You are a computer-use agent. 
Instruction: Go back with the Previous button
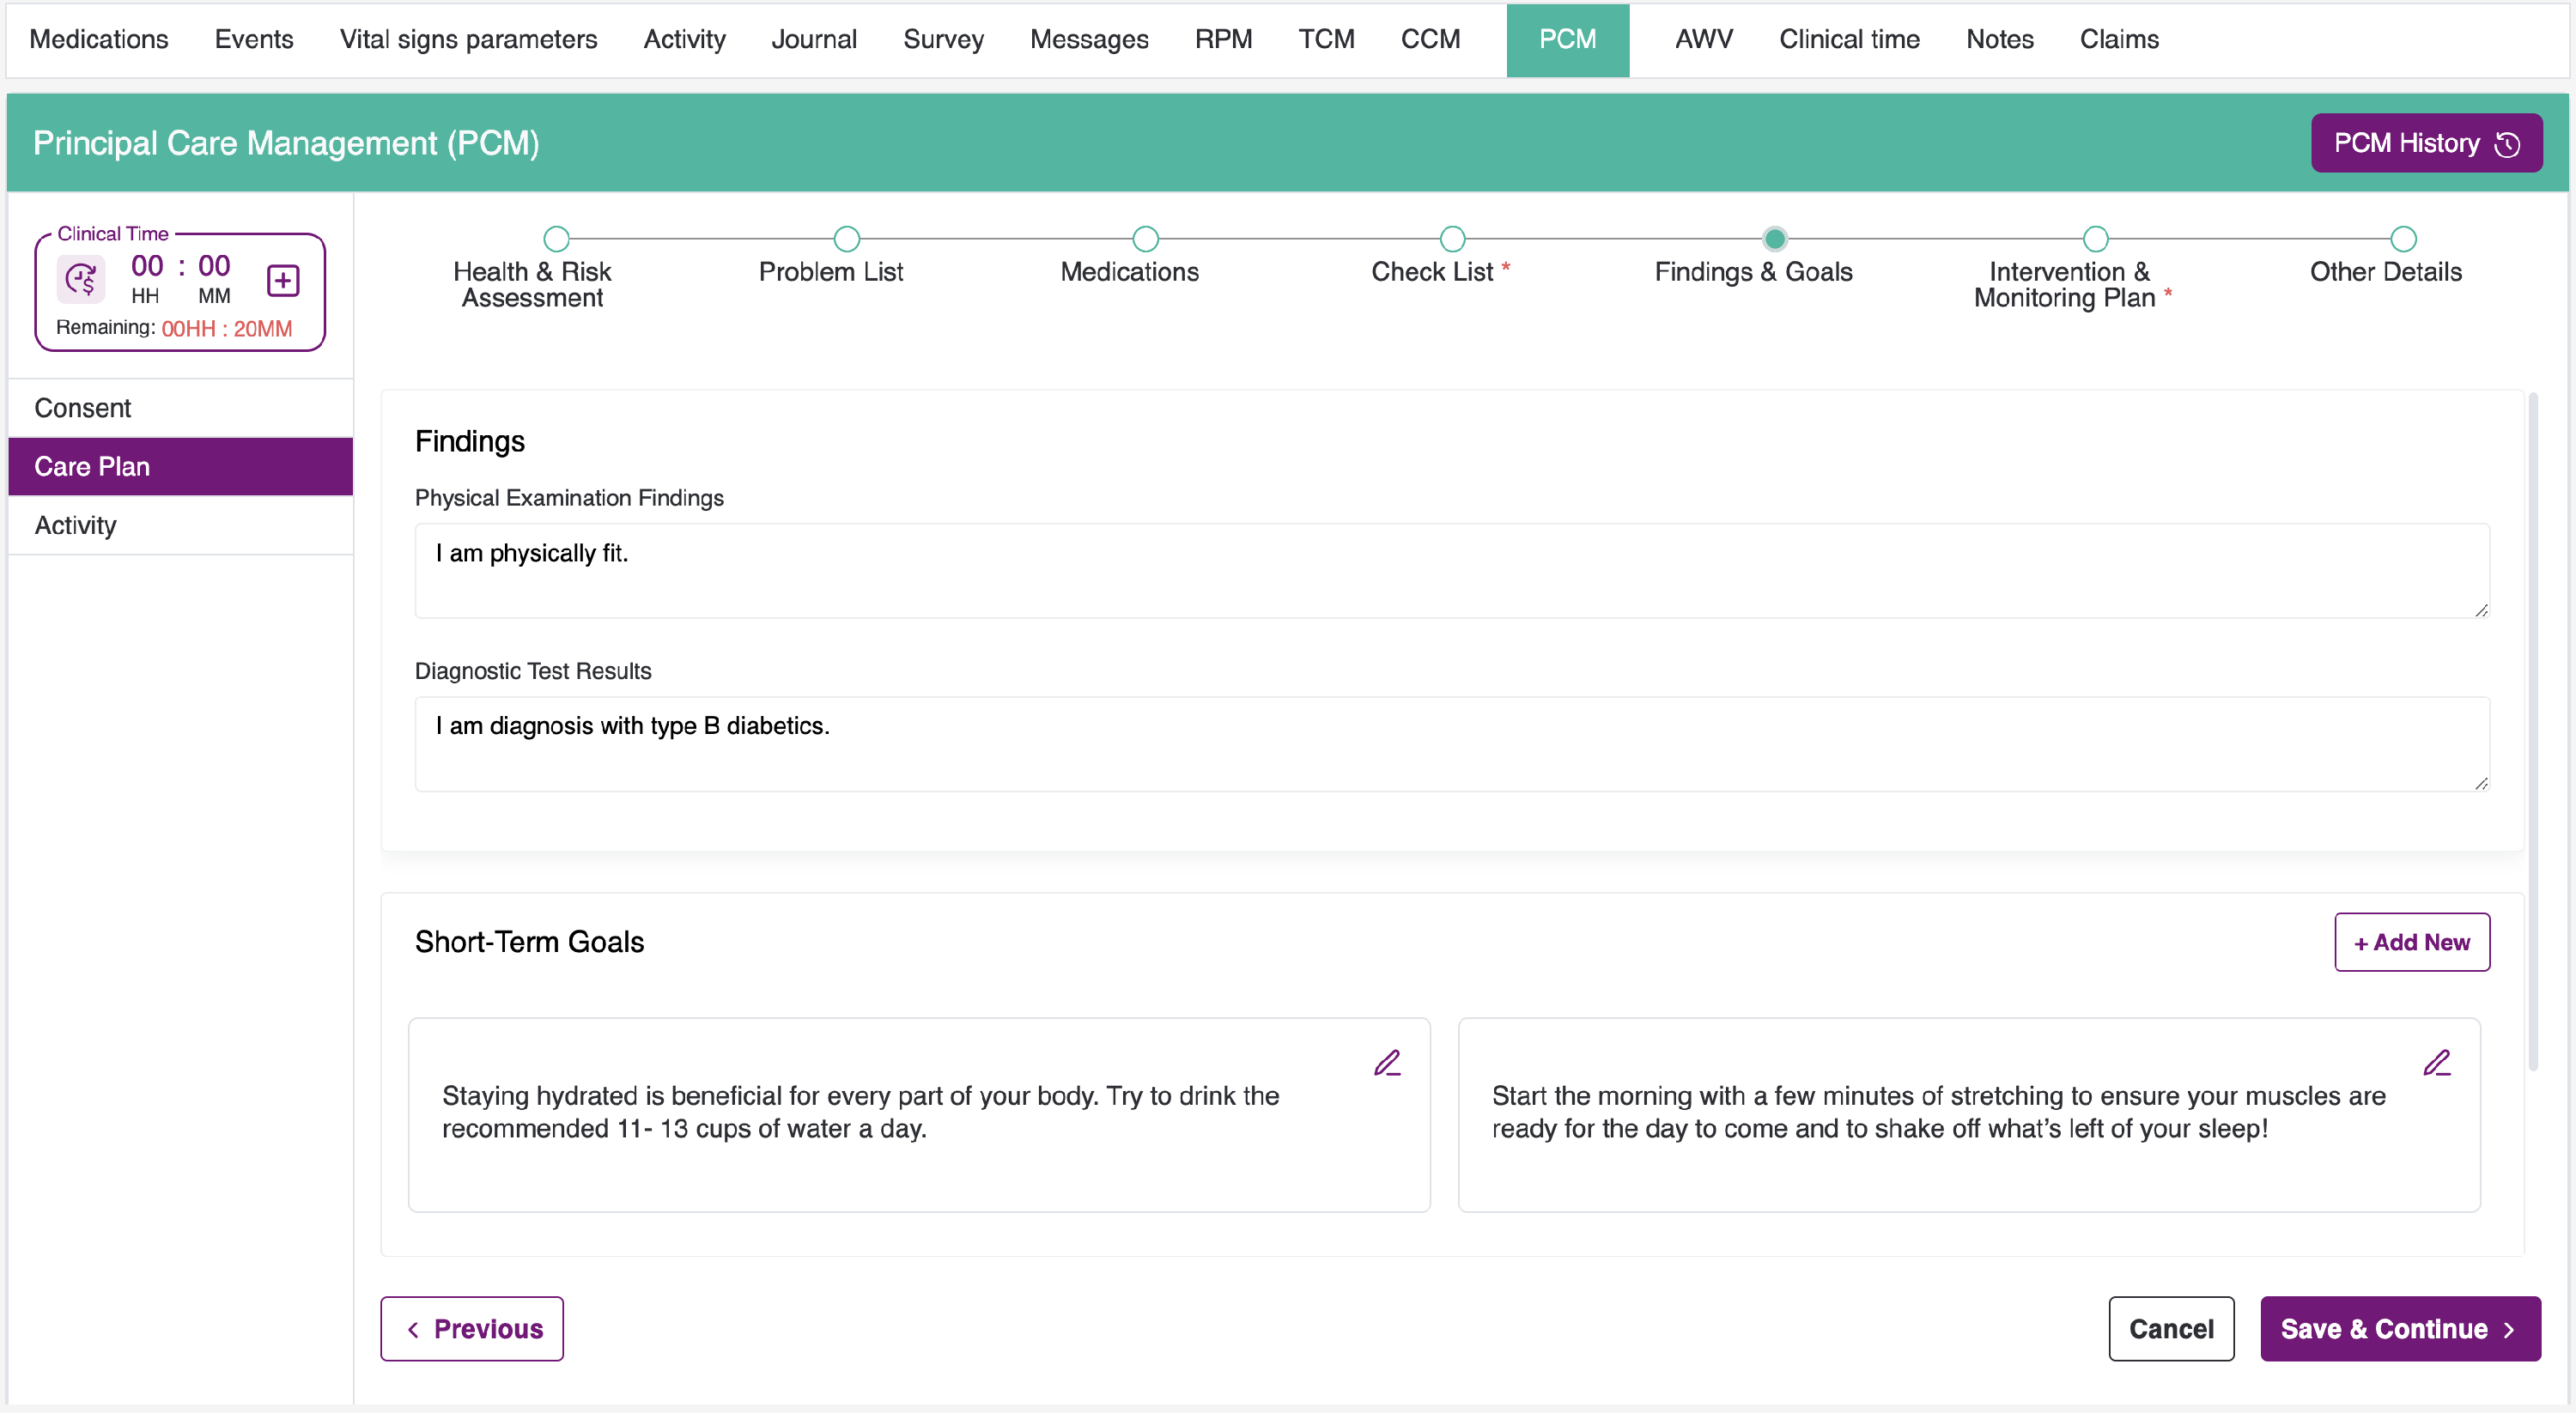[472, 1329]
